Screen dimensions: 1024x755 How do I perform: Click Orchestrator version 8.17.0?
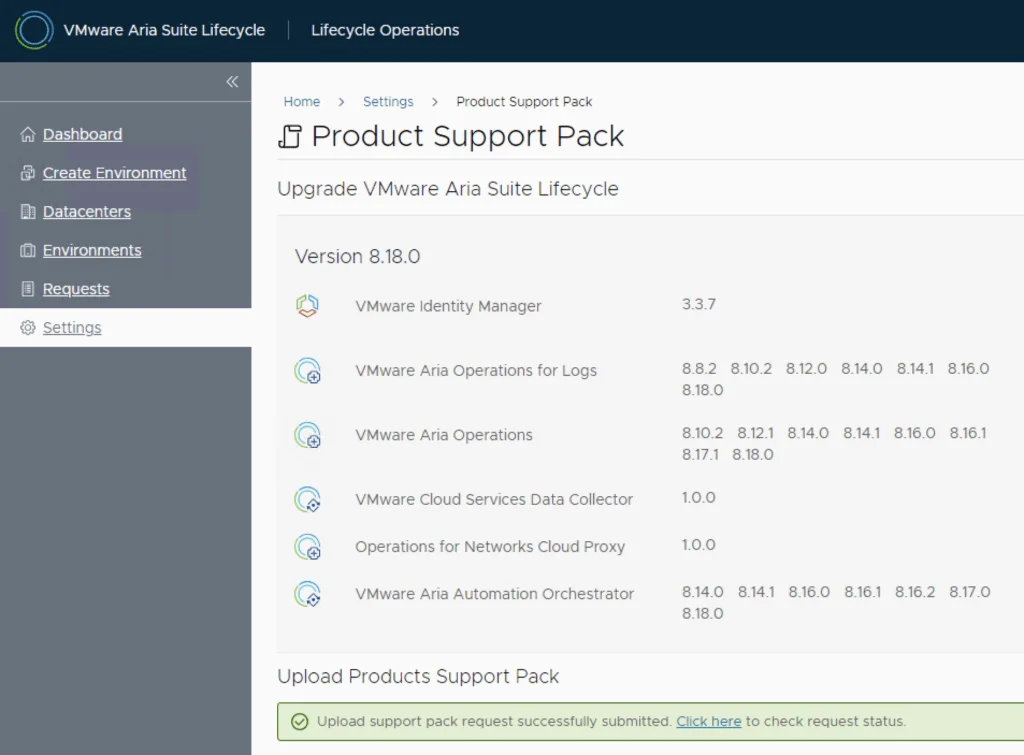point(969,592)
